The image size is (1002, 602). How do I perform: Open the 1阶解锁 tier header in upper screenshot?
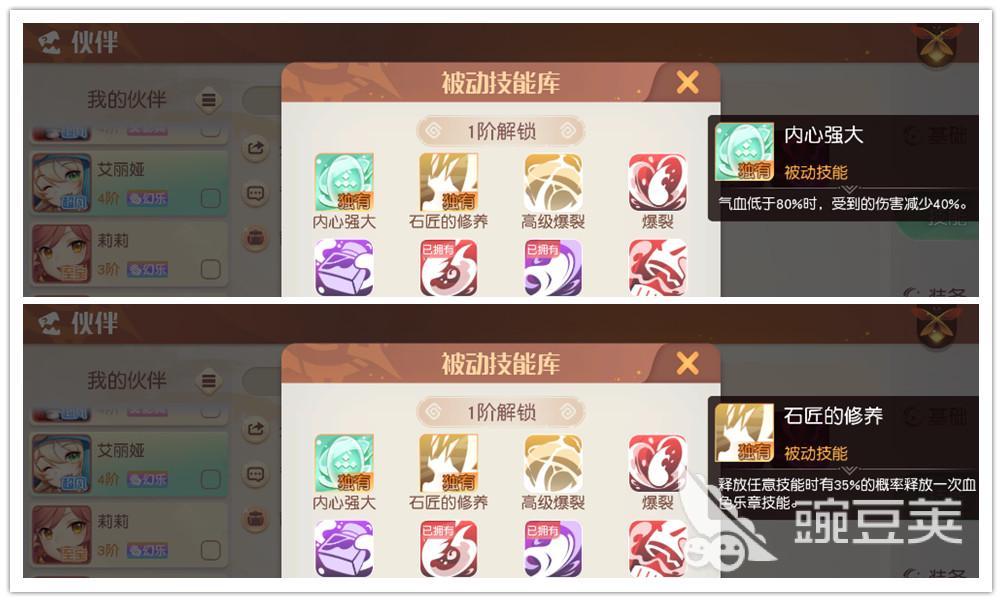click(501, 131)
